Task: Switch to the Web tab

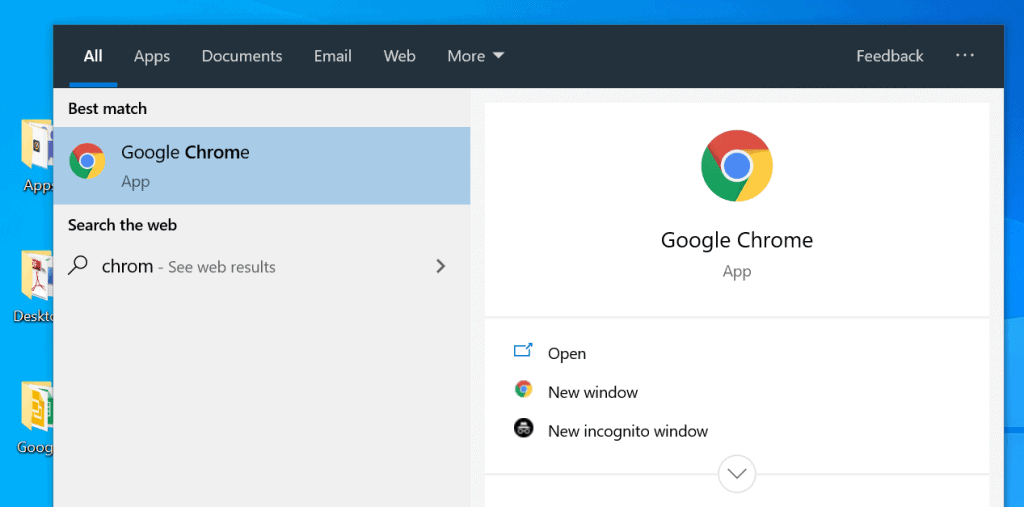Action: (x=399, y=56)
